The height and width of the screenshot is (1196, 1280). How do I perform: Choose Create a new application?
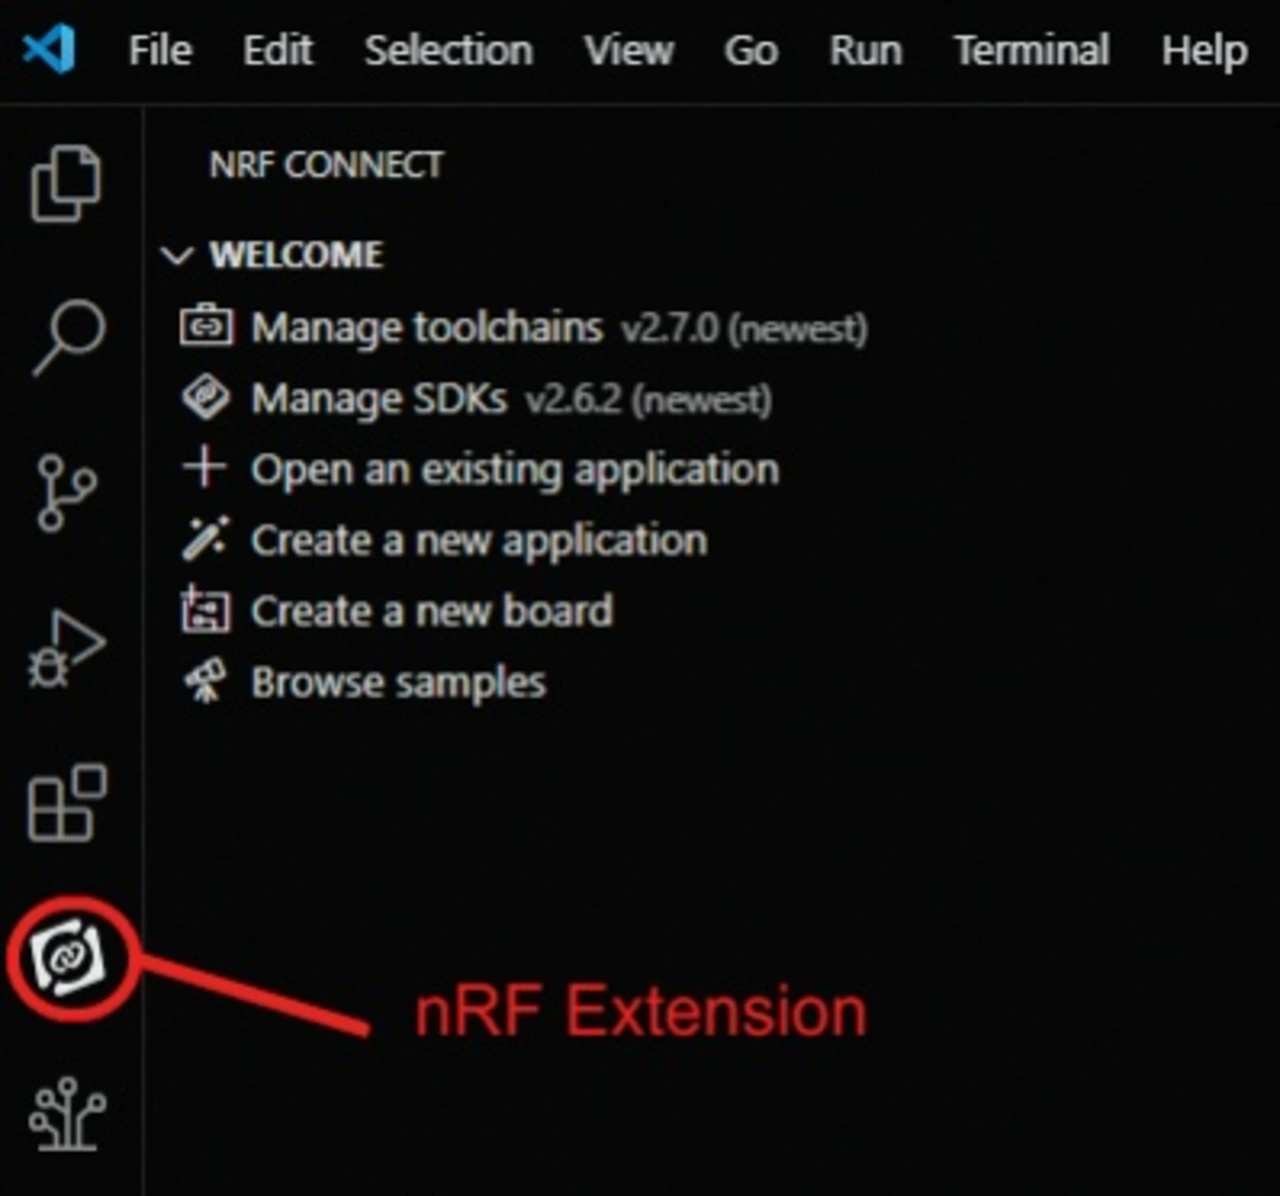click(x=478, y=540)
